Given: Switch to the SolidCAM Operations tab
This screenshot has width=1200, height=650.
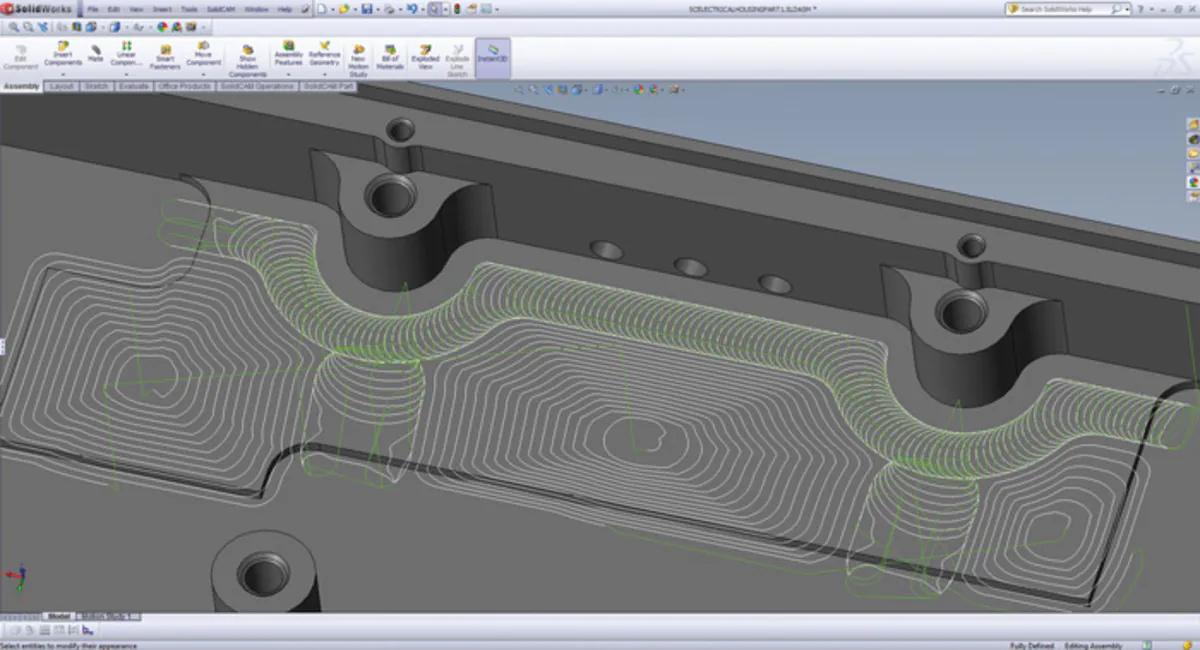Looking at the screenshot, I should pos(255,86).
